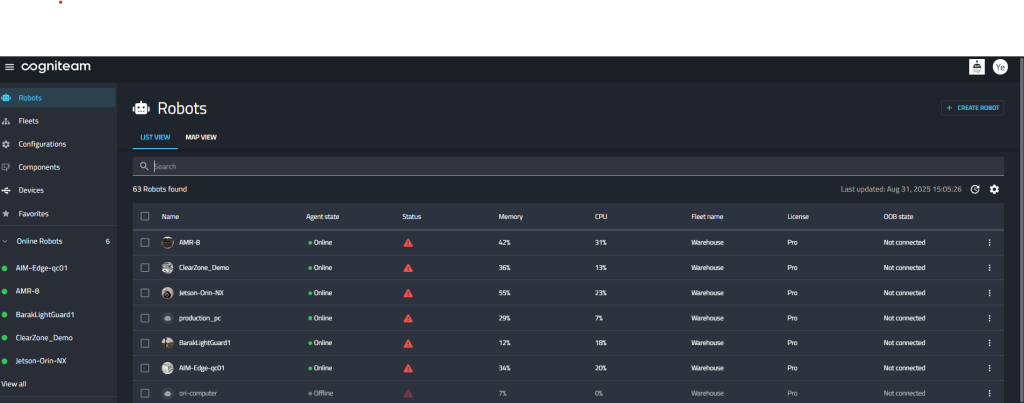
Task: Open Configurations in the sidebar
Action: click(42, 144)
